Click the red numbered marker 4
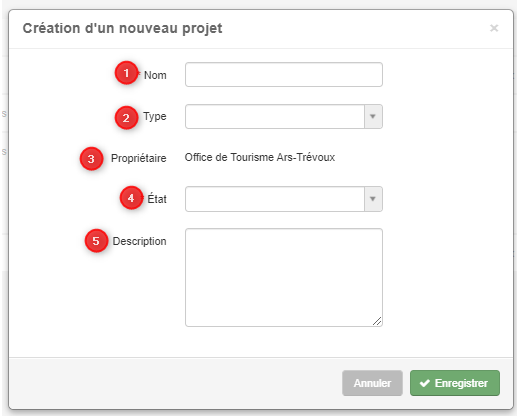 click(x=131, y=198)
